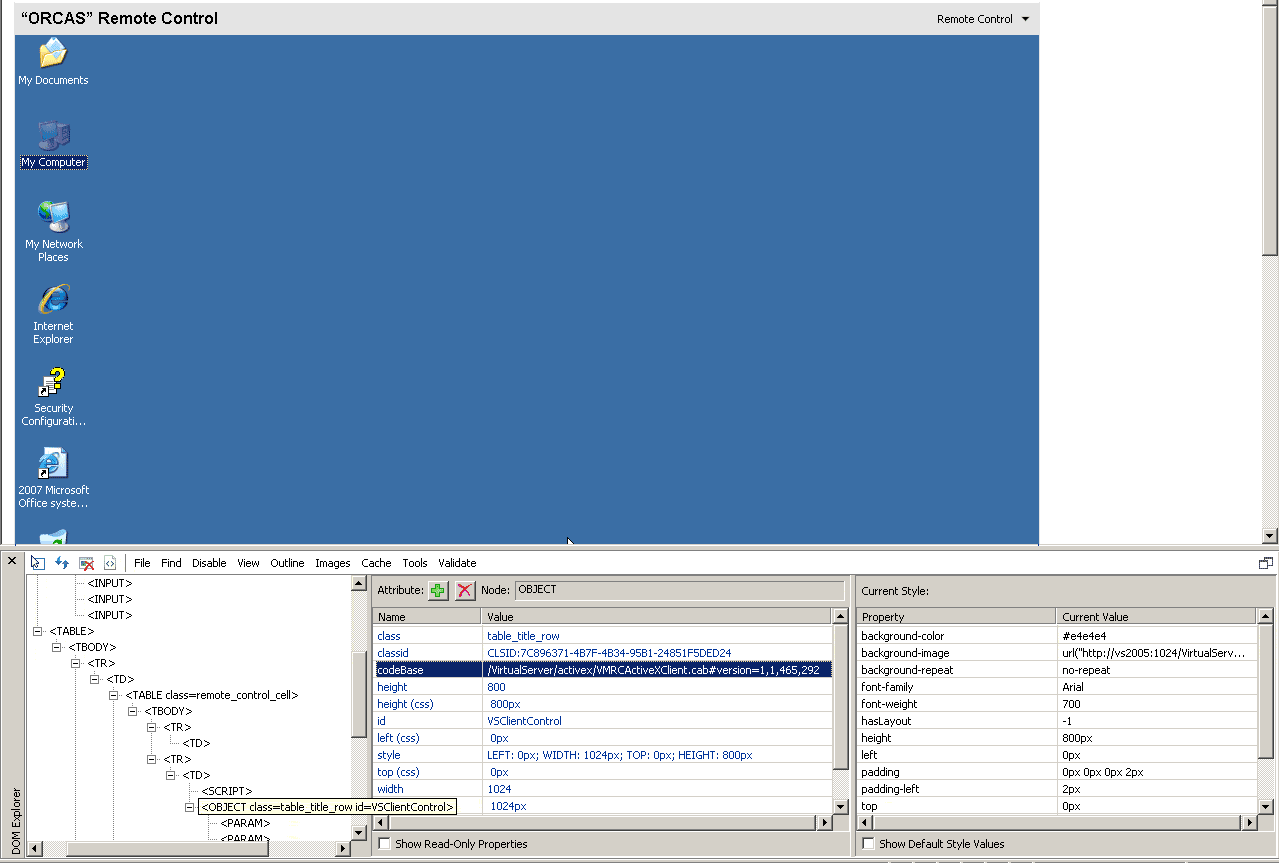The image size is (1279, 863).
Task: Click the background-color value #e4e4e4
Action: point(1085,636)
